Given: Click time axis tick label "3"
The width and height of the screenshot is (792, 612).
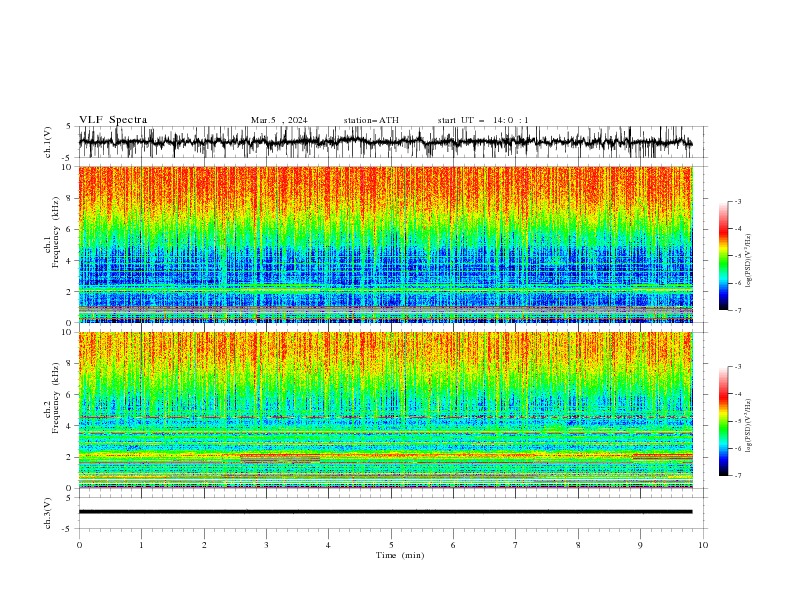Looking at the screenshot, I should point(266,545).
